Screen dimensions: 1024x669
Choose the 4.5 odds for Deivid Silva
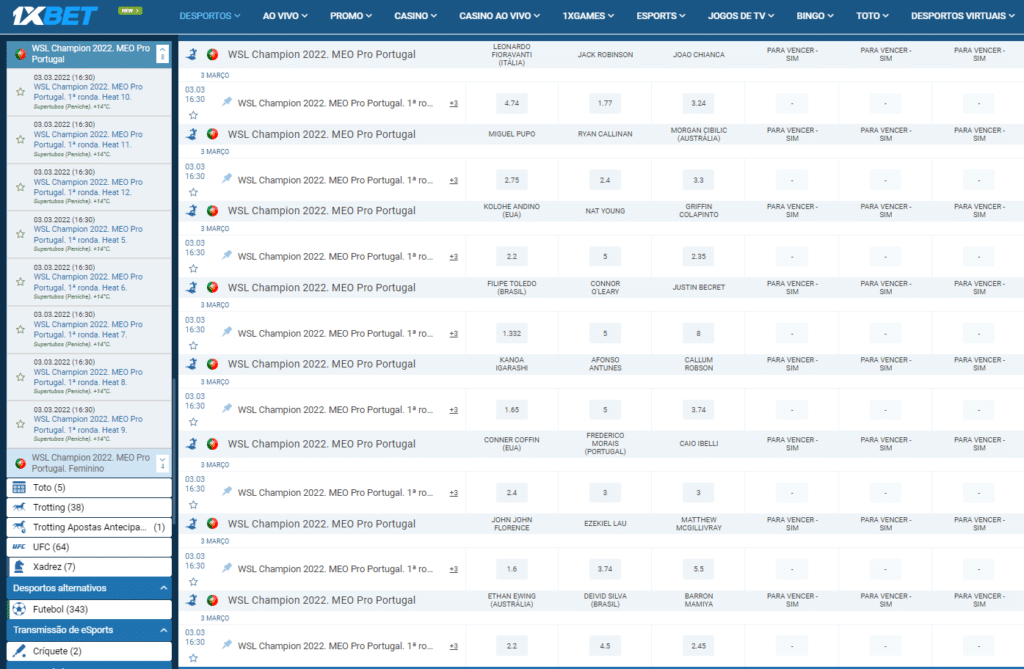point(605,645)
